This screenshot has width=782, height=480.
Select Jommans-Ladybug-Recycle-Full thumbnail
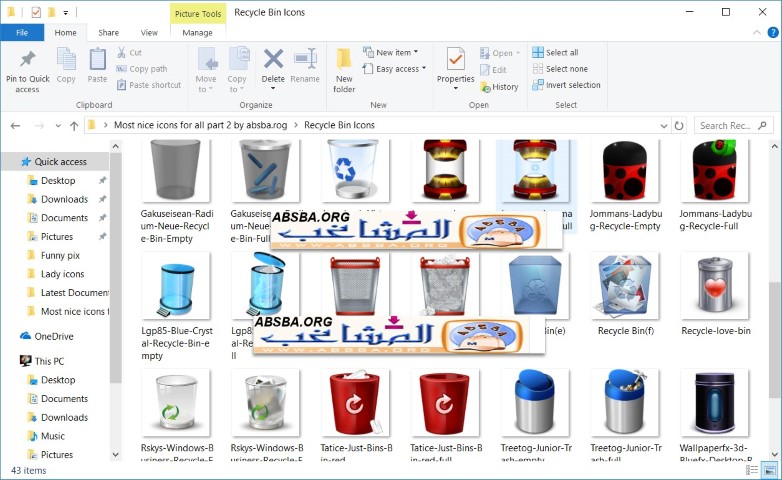[x=715, y=170]
